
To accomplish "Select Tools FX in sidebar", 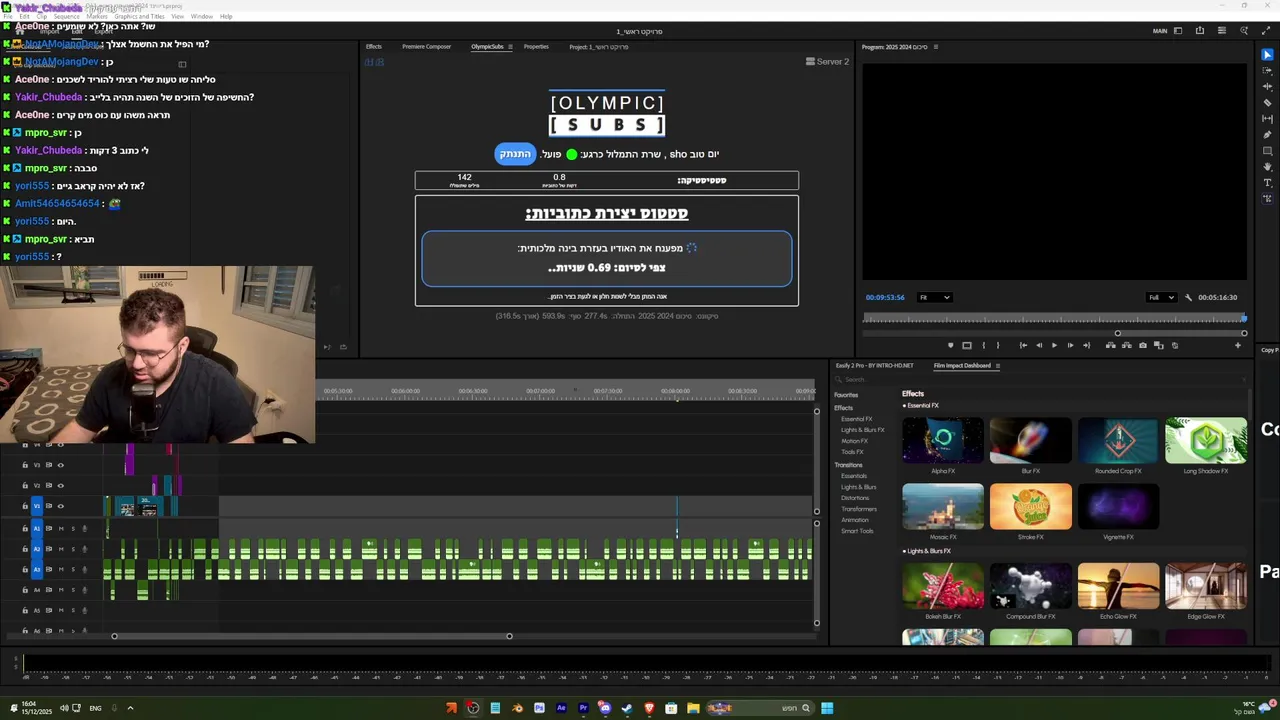I will pyautogui.click(x=852, y=452).
